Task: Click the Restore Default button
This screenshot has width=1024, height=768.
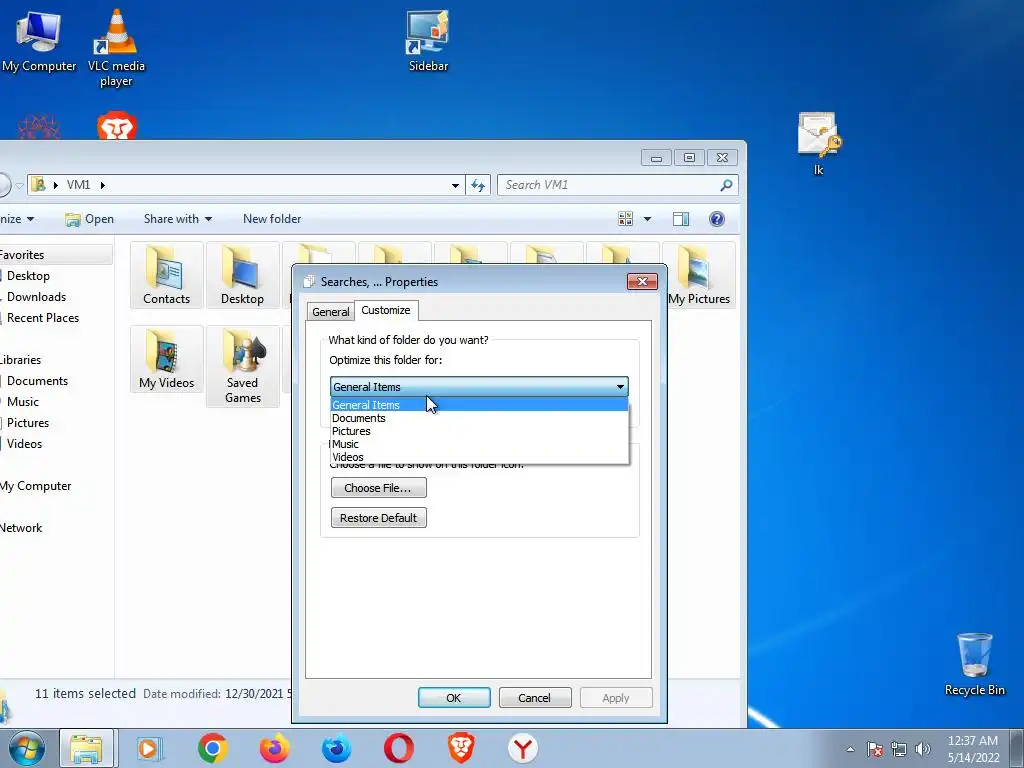Action: [x=379, y=518]
